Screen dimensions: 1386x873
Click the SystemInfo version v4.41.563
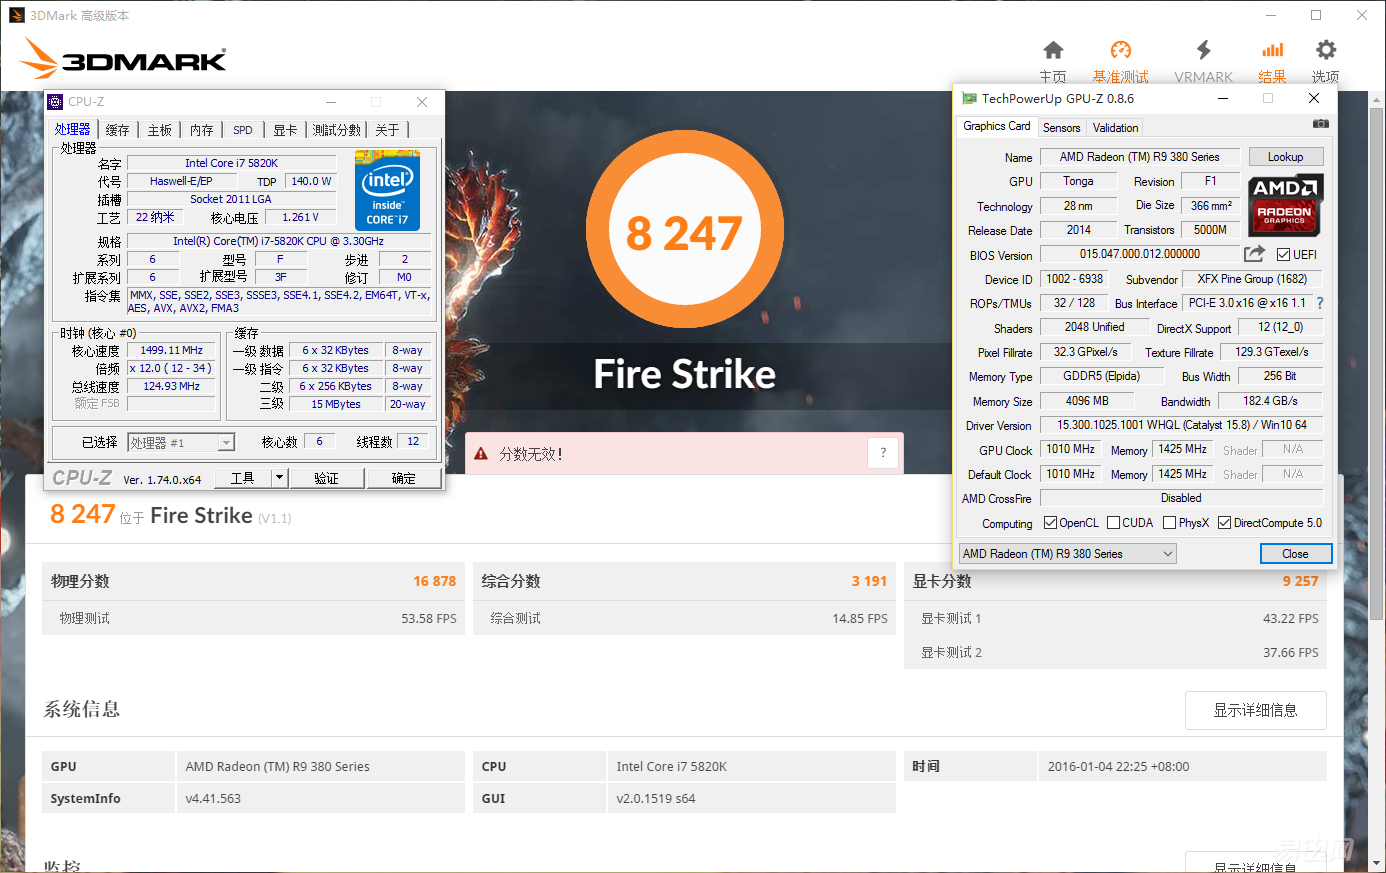click(x=213, y=798)
